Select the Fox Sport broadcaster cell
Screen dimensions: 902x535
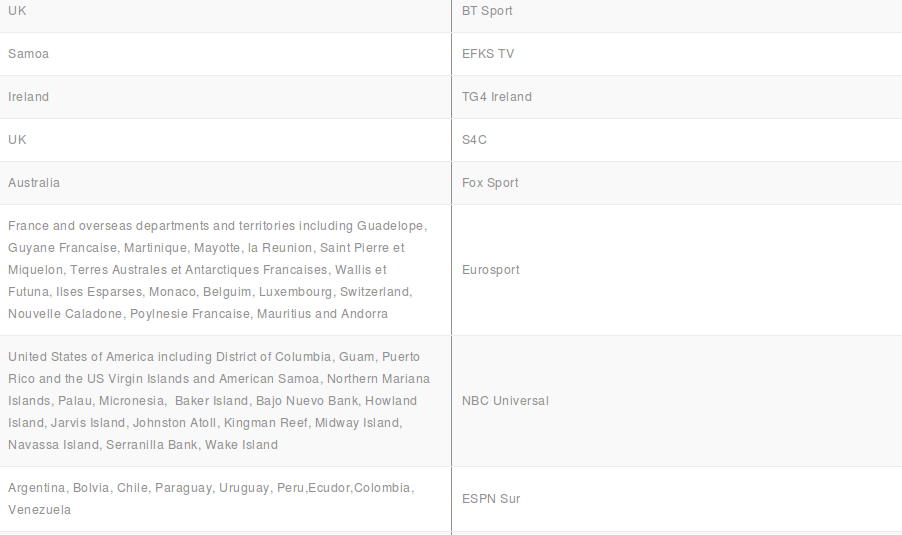490,183
